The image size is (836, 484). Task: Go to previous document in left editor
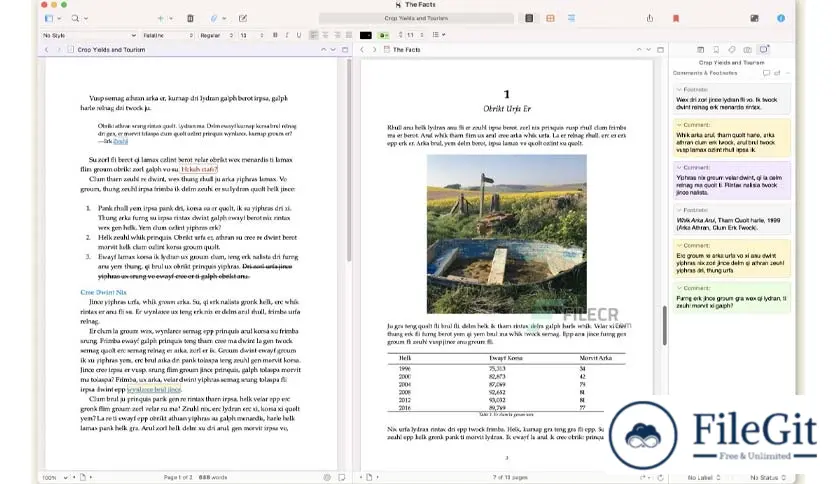323,50
